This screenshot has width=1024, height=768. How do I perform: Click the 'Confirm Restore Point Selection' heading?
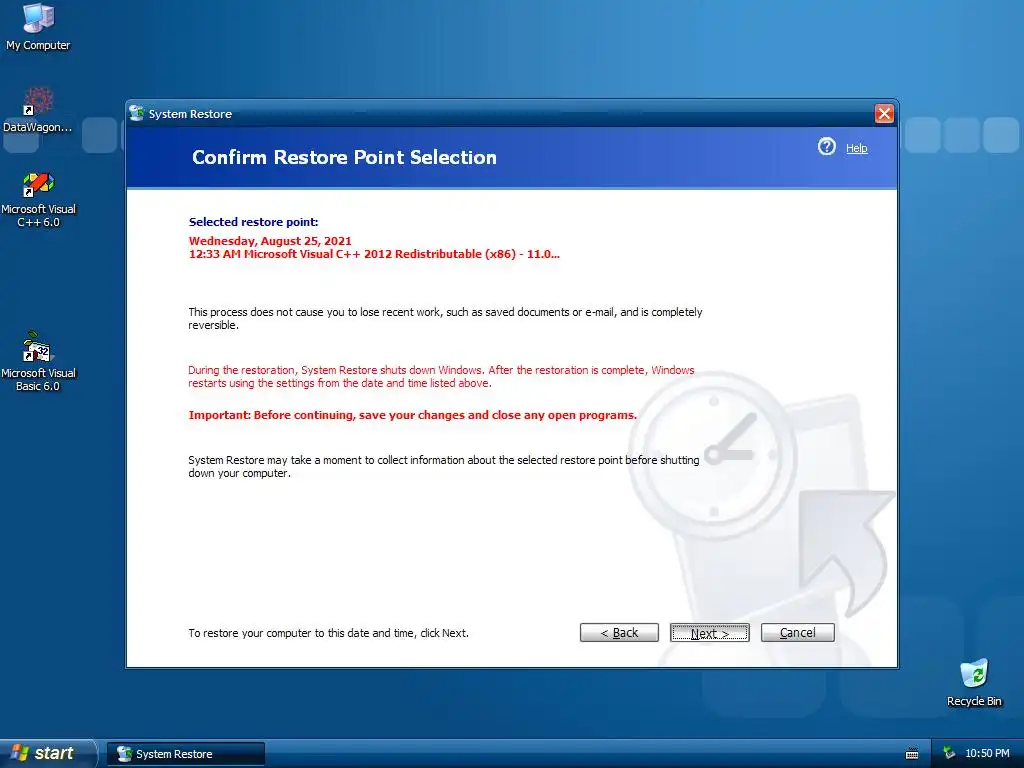(344, 157)
